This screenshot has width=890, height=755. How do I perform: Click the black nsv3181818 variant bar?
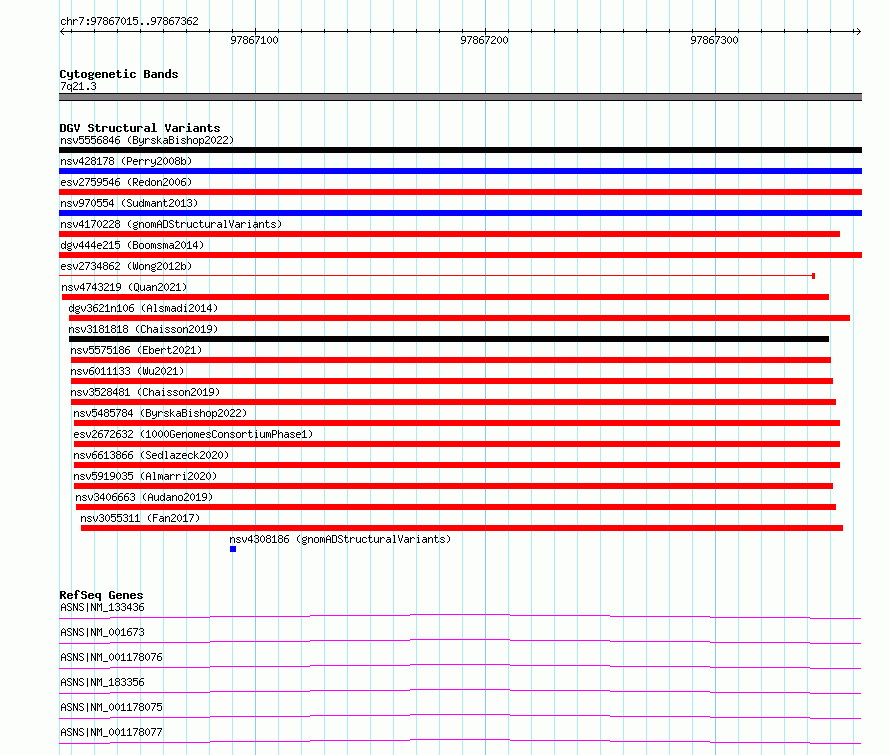pyautogui.click(x=449, y=339)
